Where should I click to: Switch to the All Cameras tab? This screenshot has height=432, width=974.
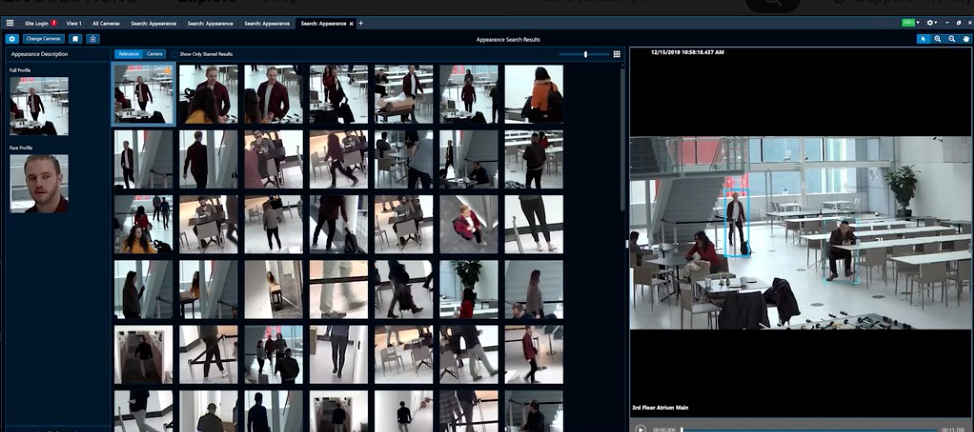105,22
